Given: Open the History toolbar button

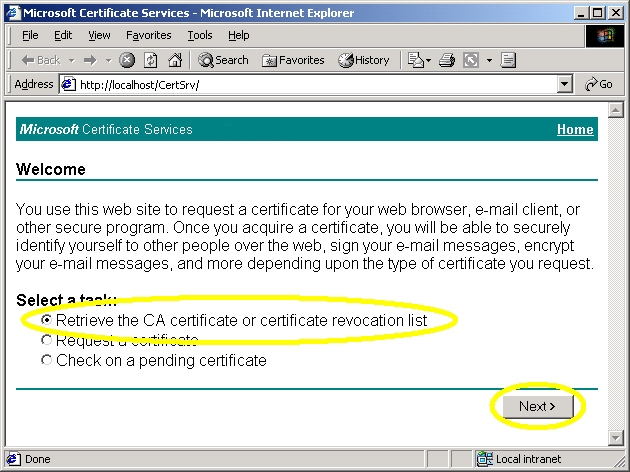Looking at the screenshot, I should coord(364,60).
